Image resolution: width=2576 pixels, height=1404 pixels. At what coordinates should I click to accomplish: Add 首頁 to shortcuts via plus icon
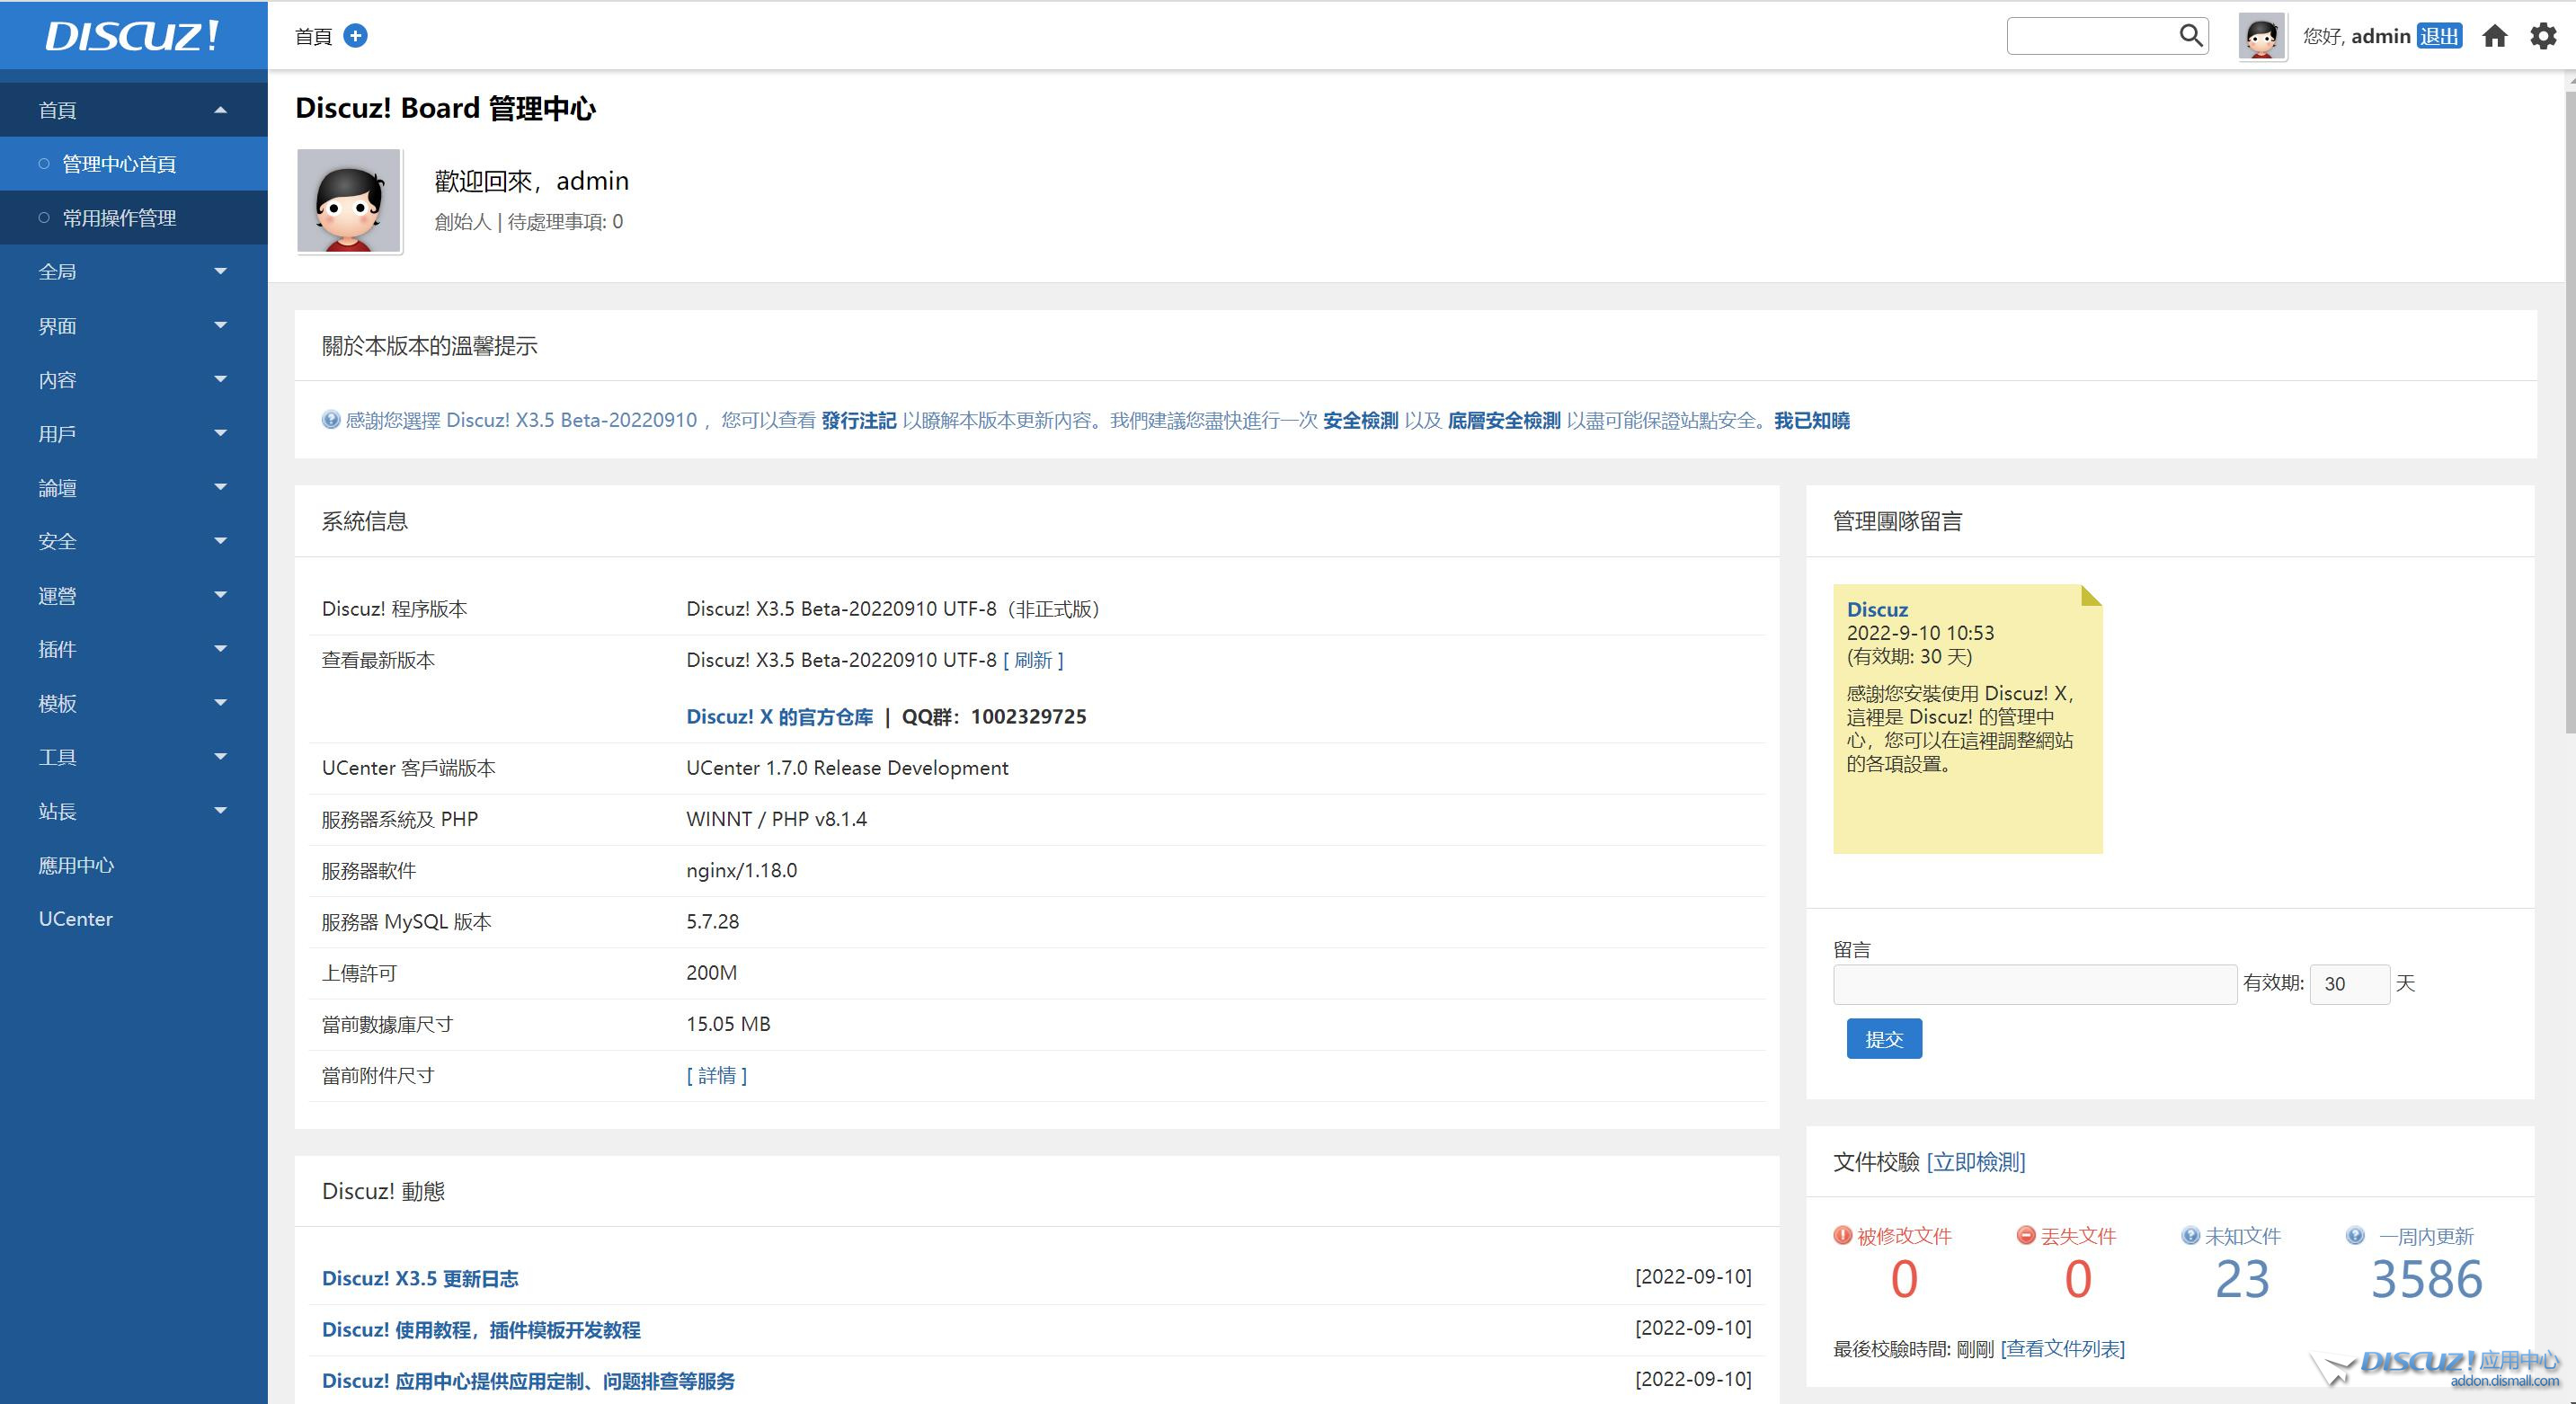pyautogui.click(x=355, y=36)
